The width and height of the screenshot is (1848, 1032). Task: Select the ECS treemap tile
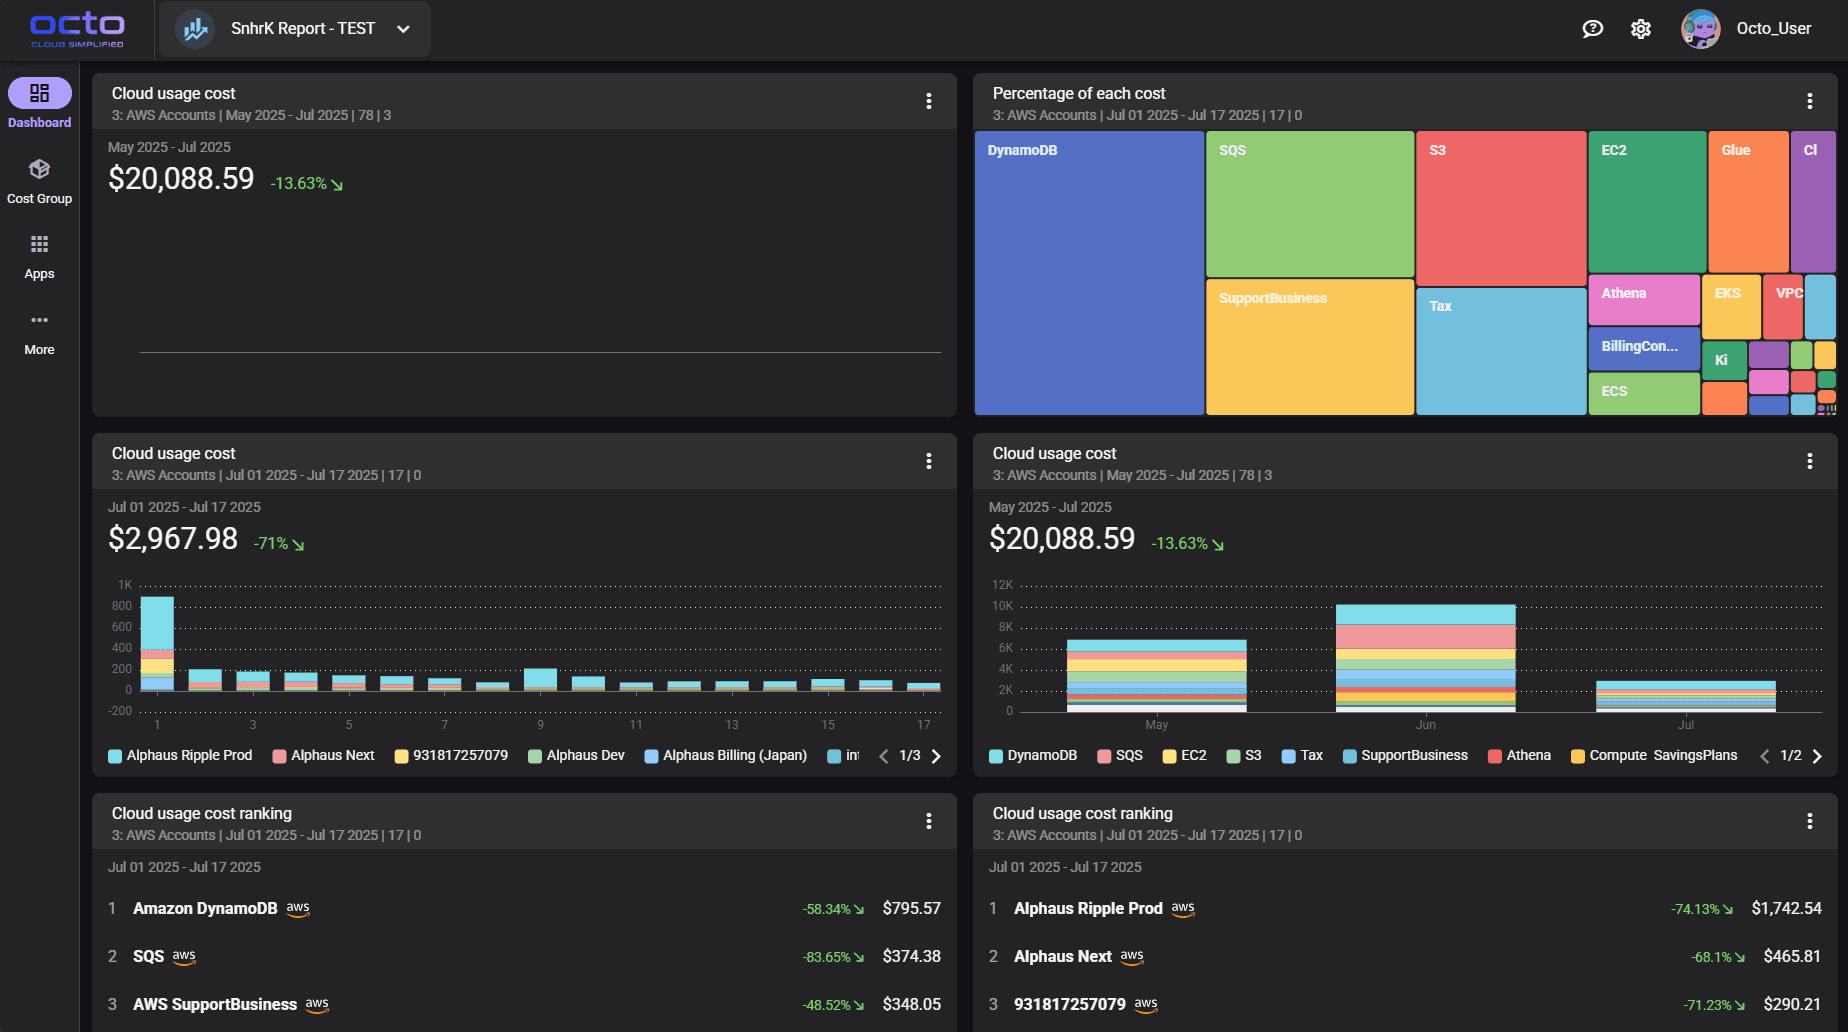[x=1644, y=393]
